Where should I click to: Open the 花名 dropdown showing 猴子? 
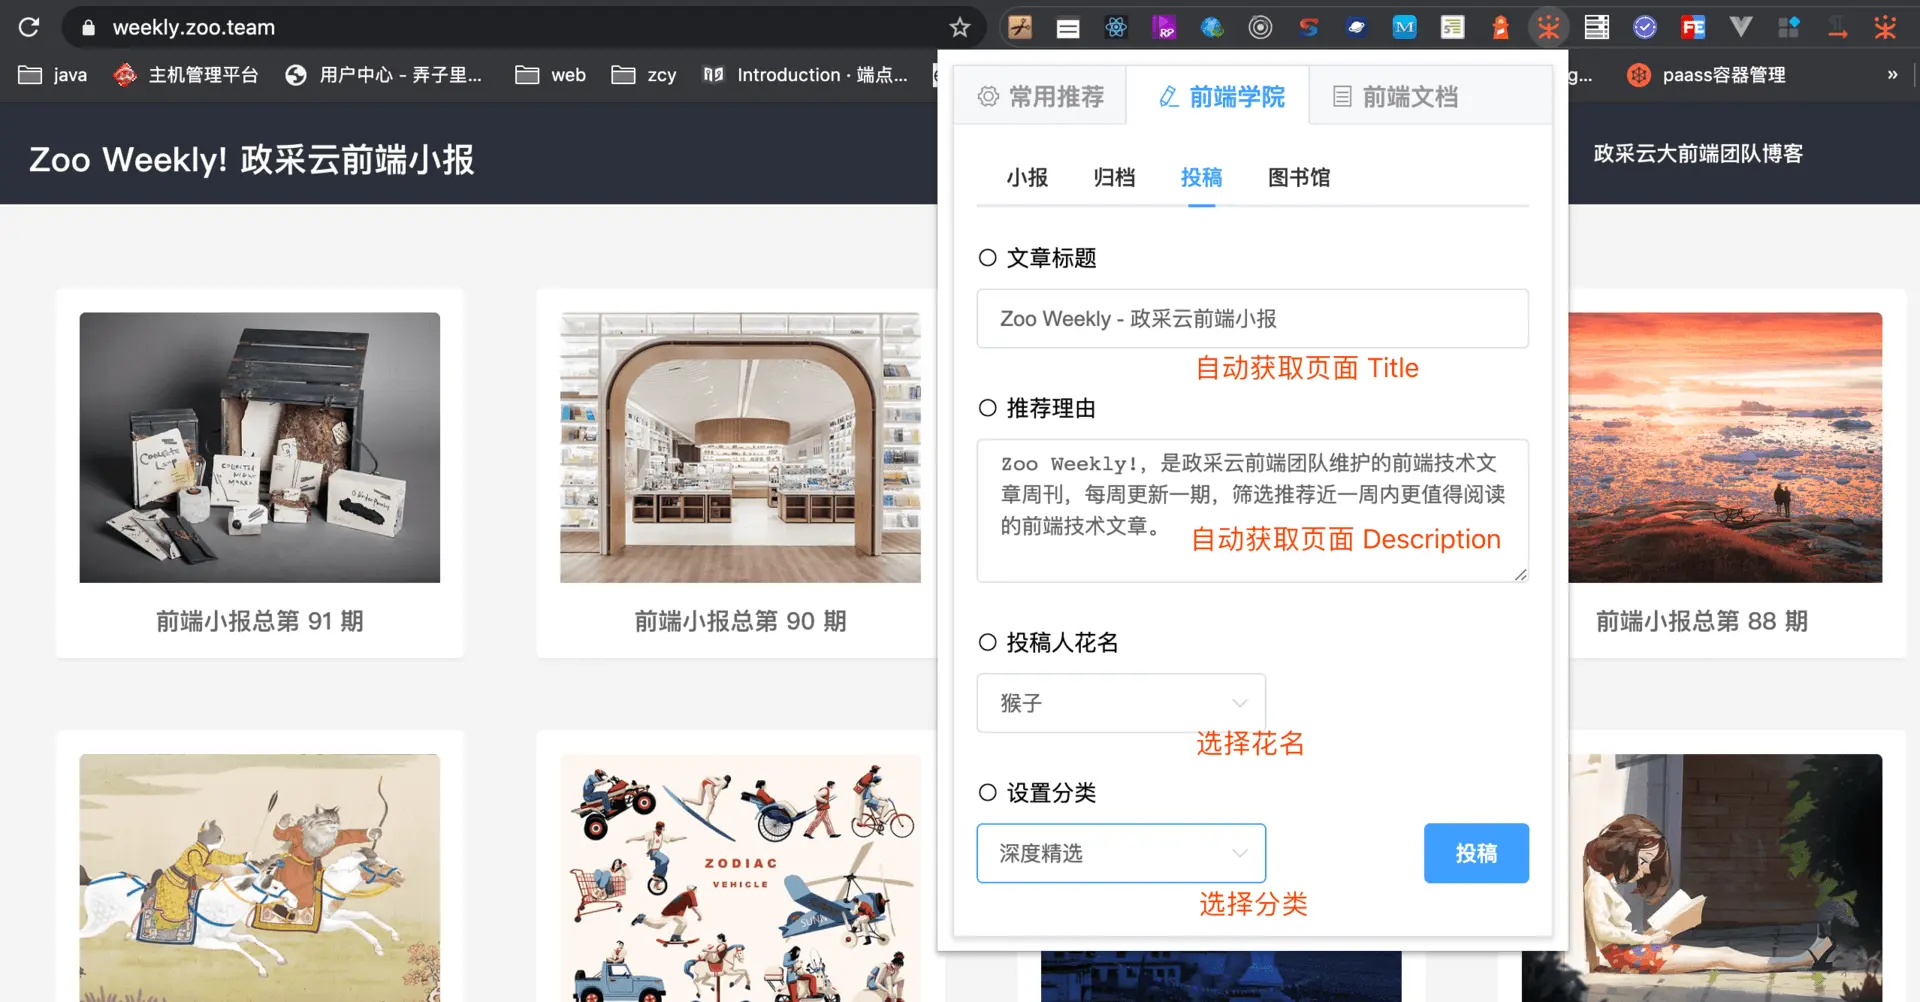tap(1120, 703)
